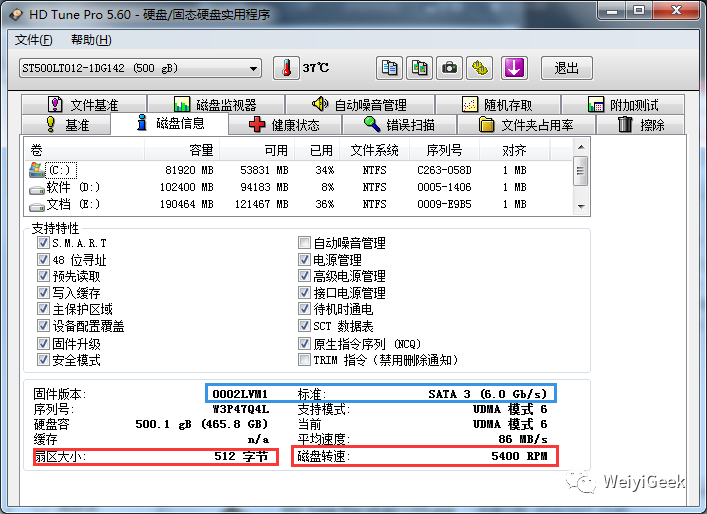Toggle the SCT 数据表 checkbox
The width and height of the screenshot is (707, 514).
tap(304, 326)
